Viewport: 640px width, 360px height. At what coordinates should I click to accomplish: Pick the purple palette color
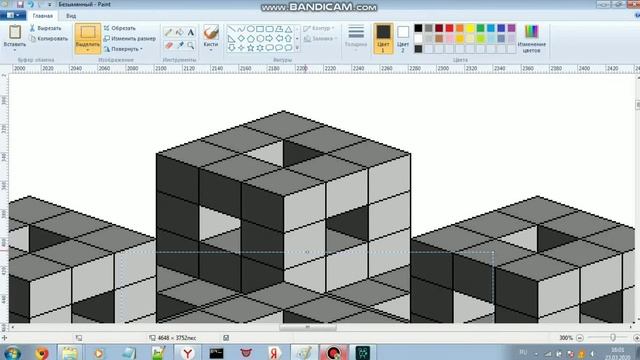[x=511, y=28]
